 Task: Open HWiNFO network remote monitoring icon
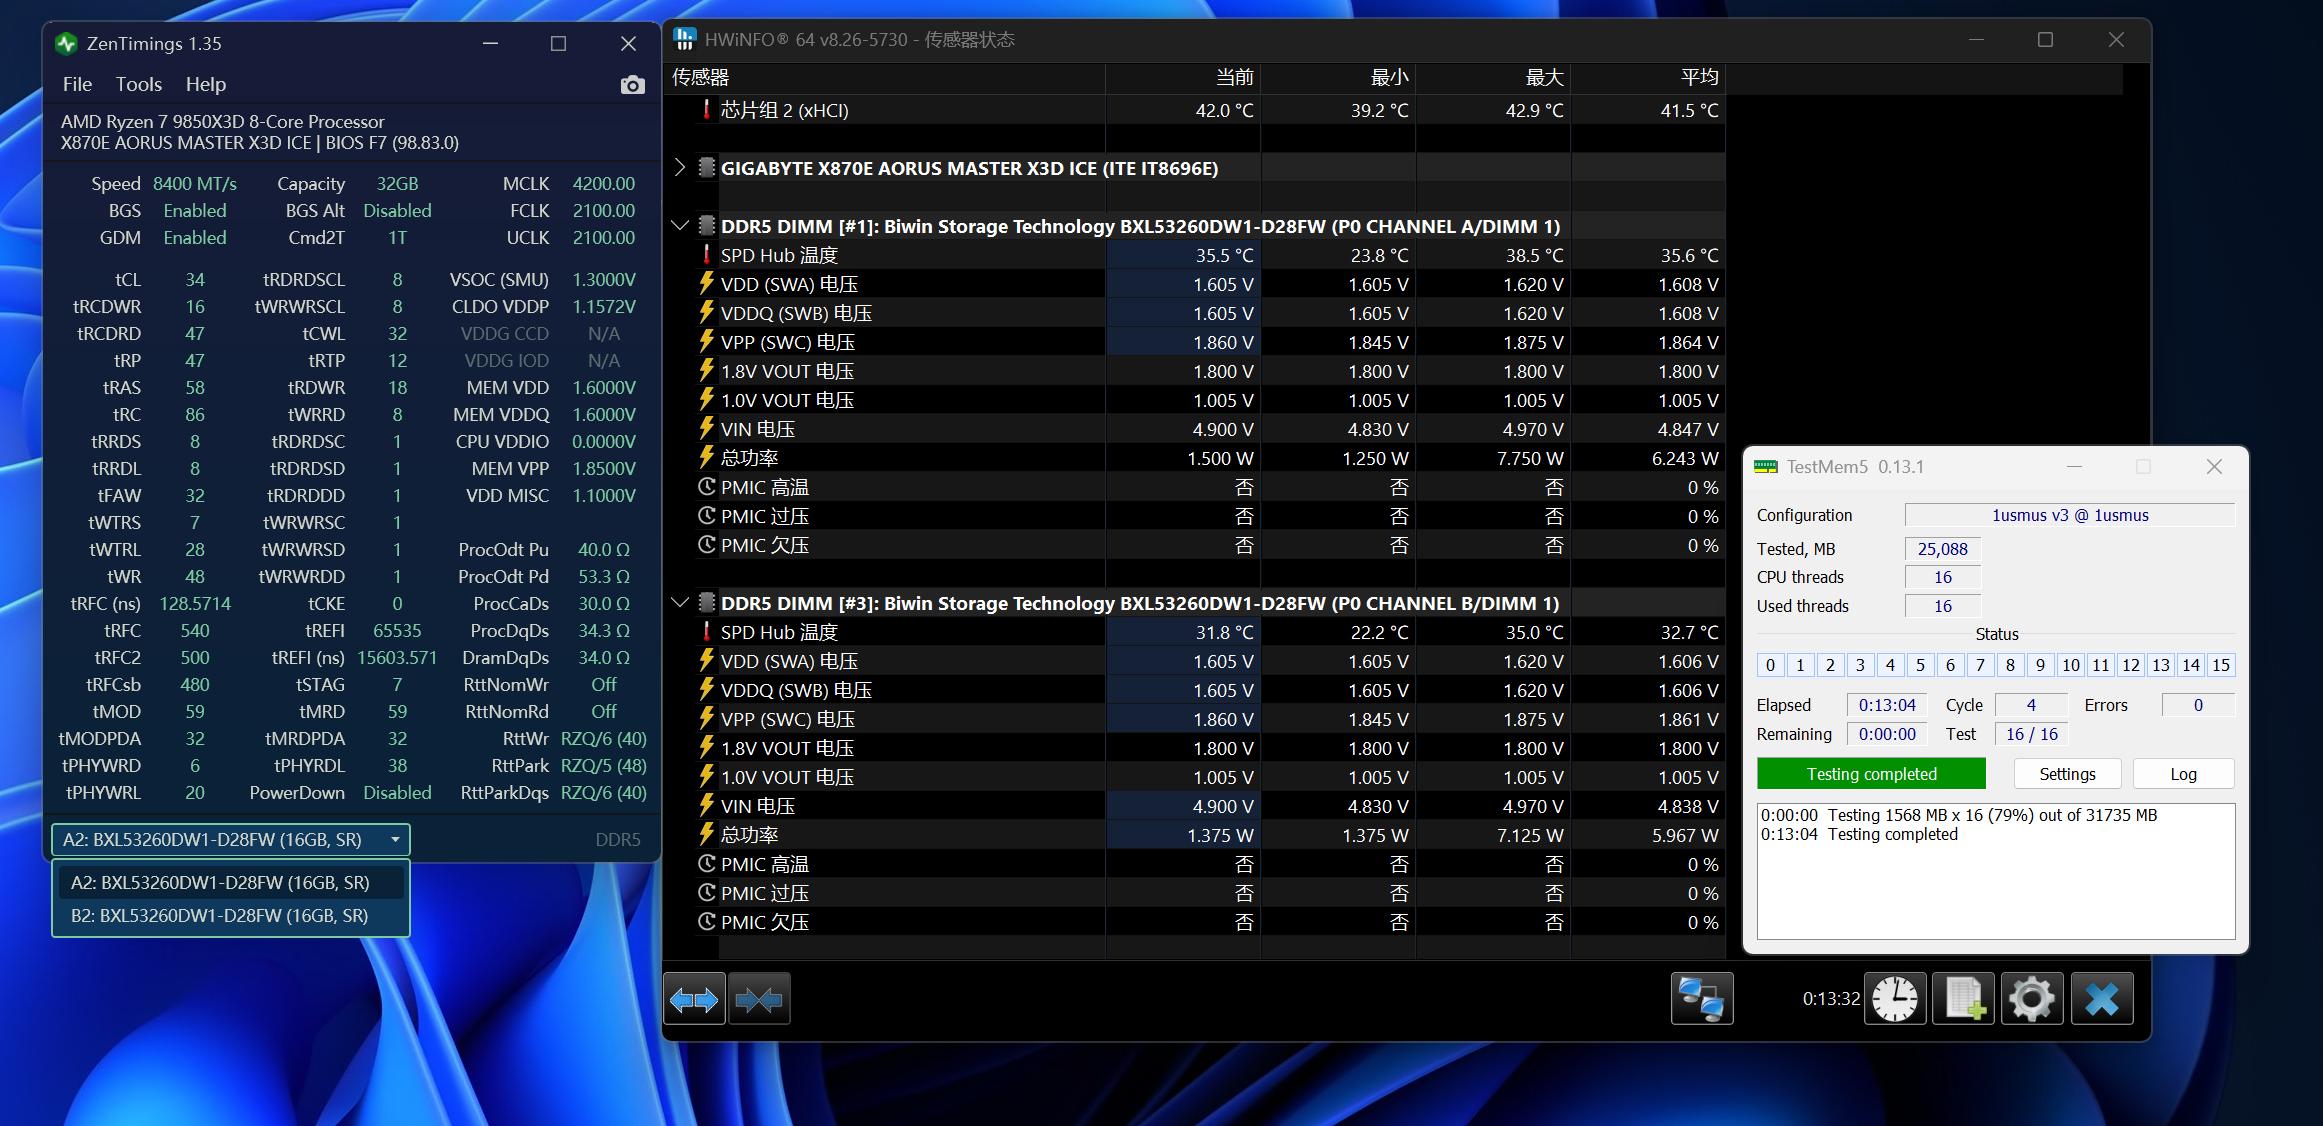pyautogui.click(x=1701, y=999)
